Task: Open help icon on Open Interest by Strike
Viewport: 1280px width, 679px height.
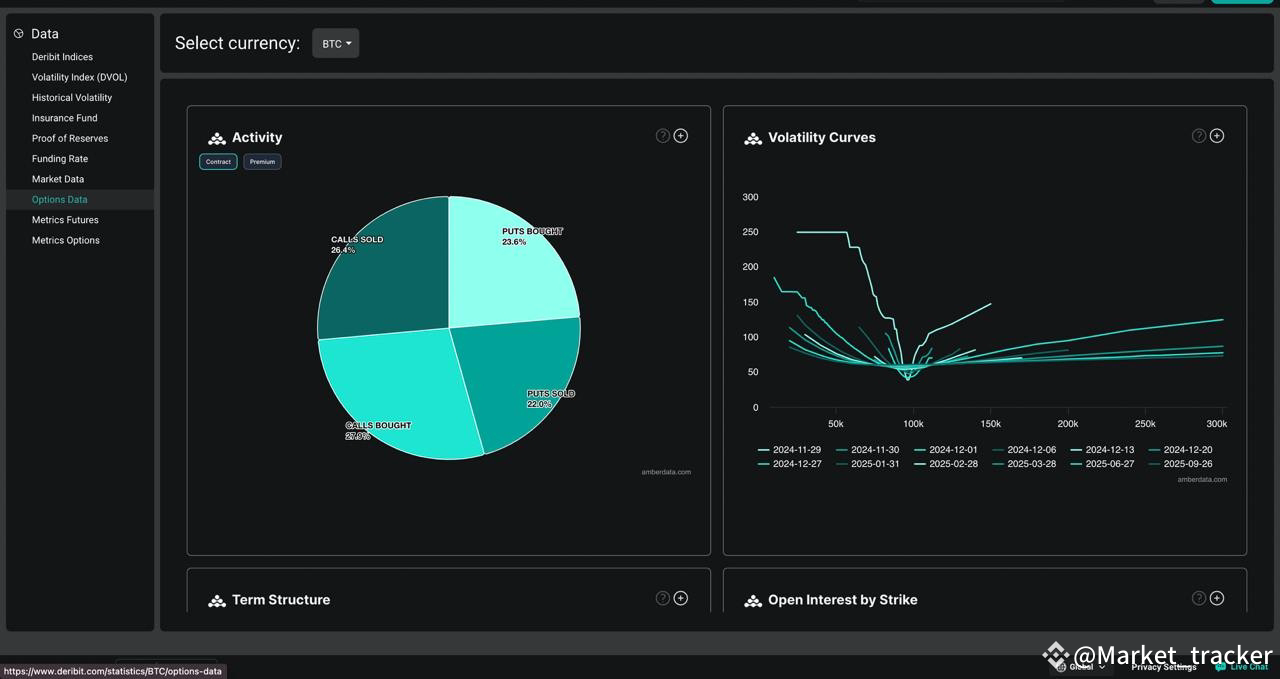Action: [x=1198, y=598]
